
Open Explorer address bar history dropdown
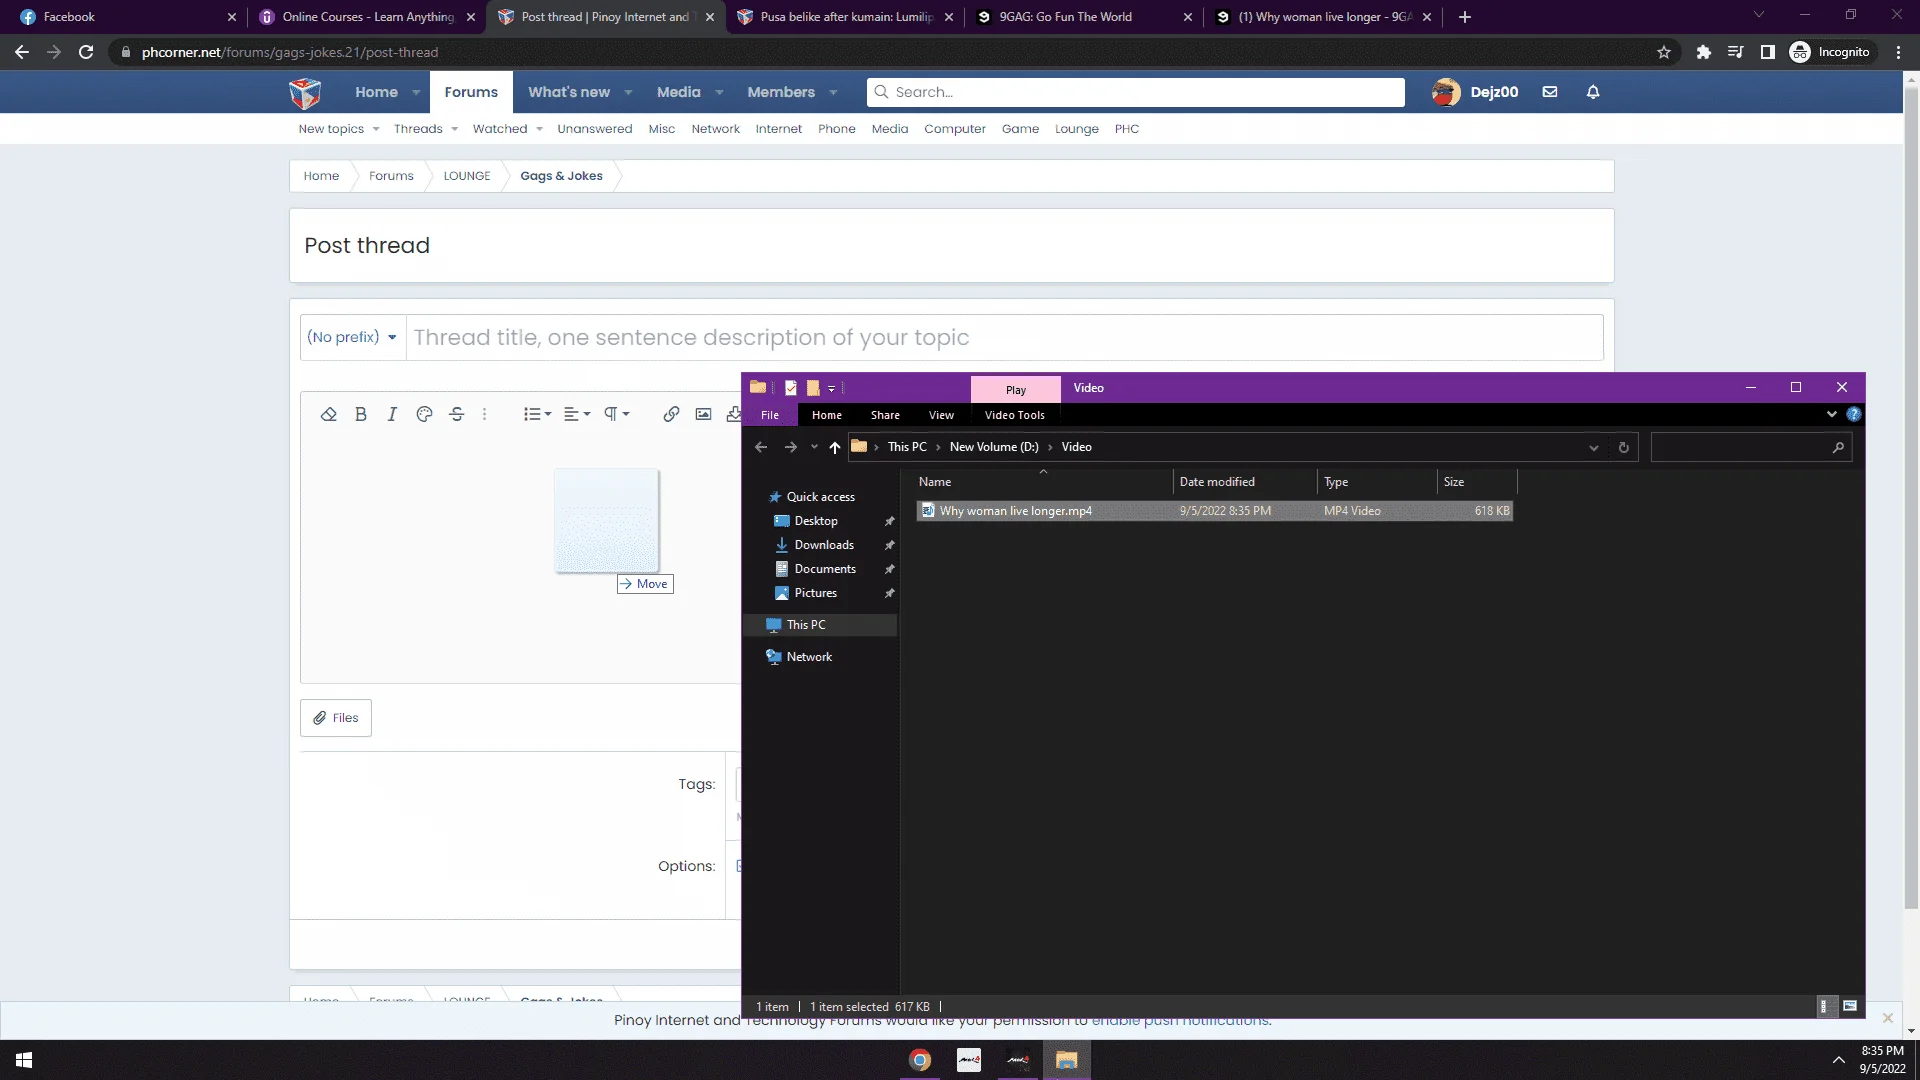(1594, 447)
